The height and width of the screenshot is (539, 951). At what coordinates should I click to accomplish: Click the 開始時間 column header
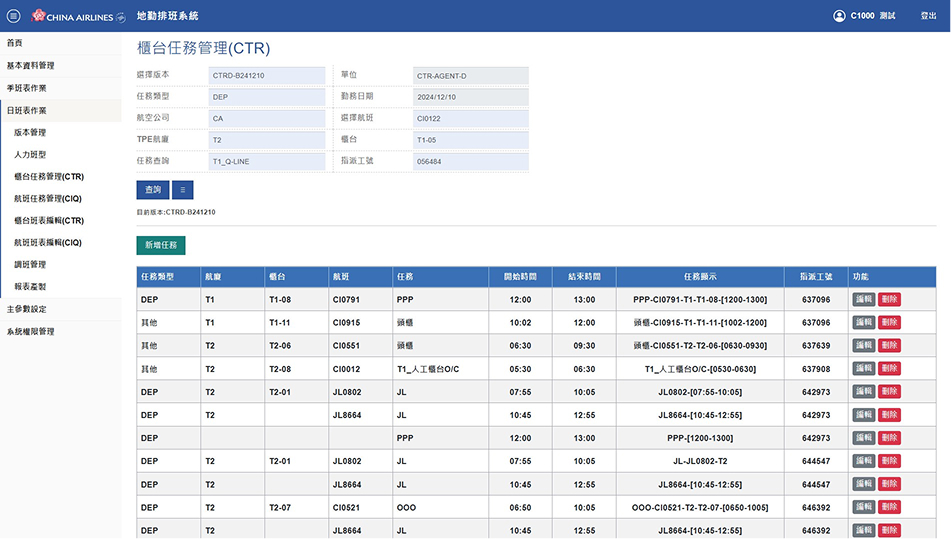[519, 276]
